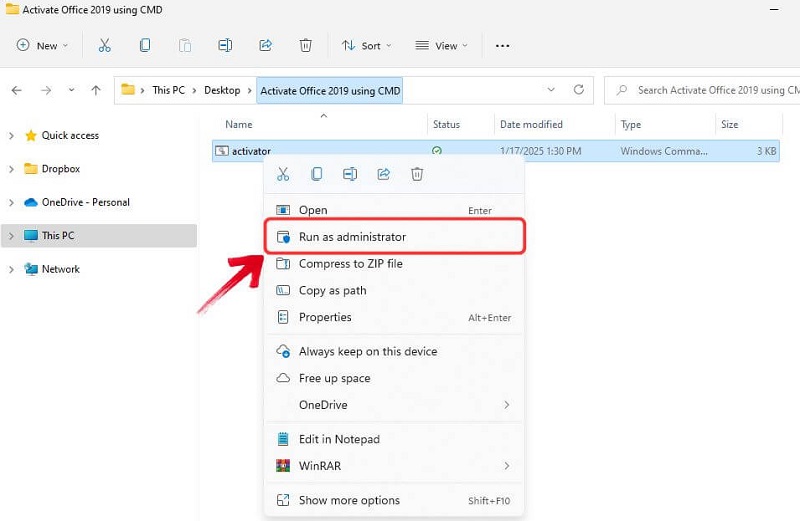
Task: Expand the OneDrive - Personal tree node
Action: point(11,203)
